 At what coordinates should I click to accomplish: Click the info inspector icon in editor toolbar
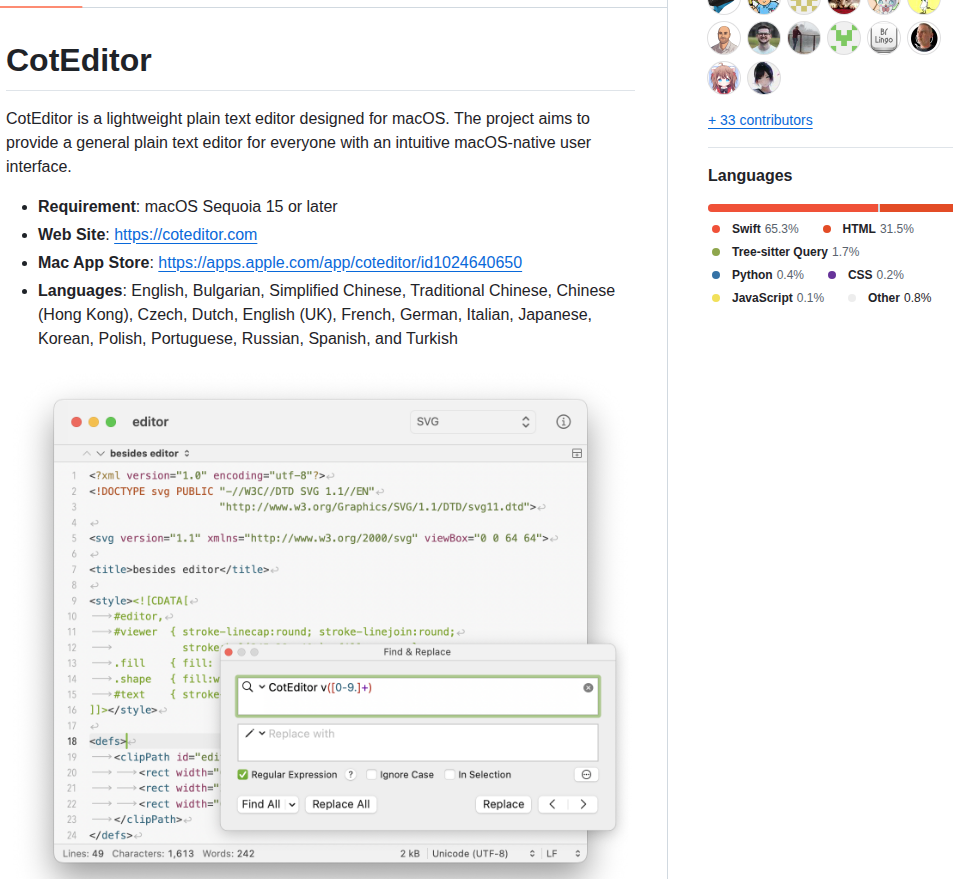tap(563, 422)
